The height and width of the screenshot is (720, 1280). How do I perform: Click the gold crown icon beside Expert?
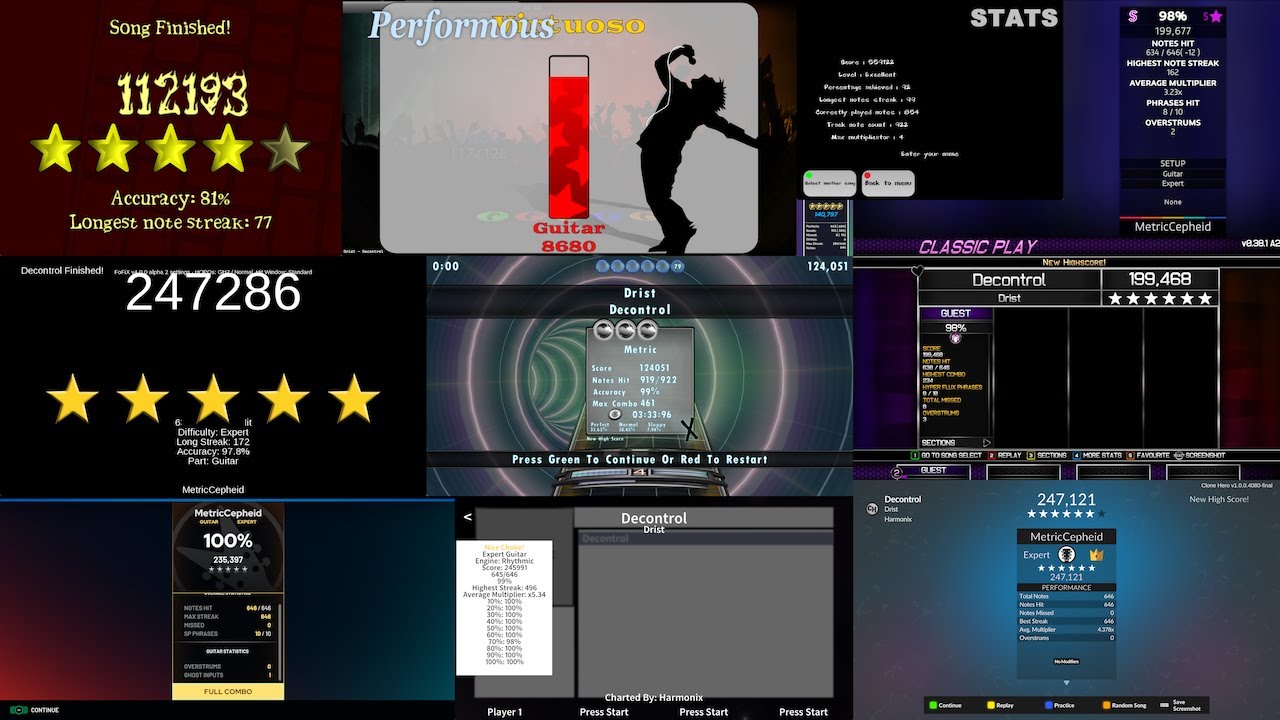[1096, 554]
